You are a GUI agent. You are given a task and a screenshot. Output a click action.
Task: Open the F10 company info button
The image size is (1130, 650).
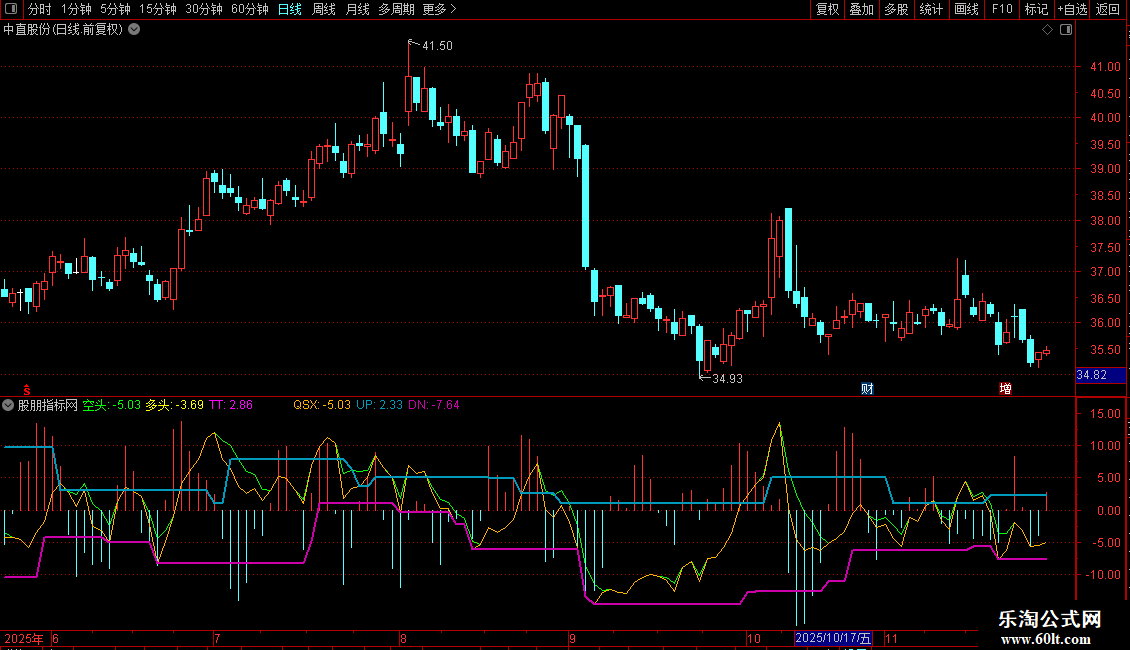pyautogui.click(x=1001, y=9)
